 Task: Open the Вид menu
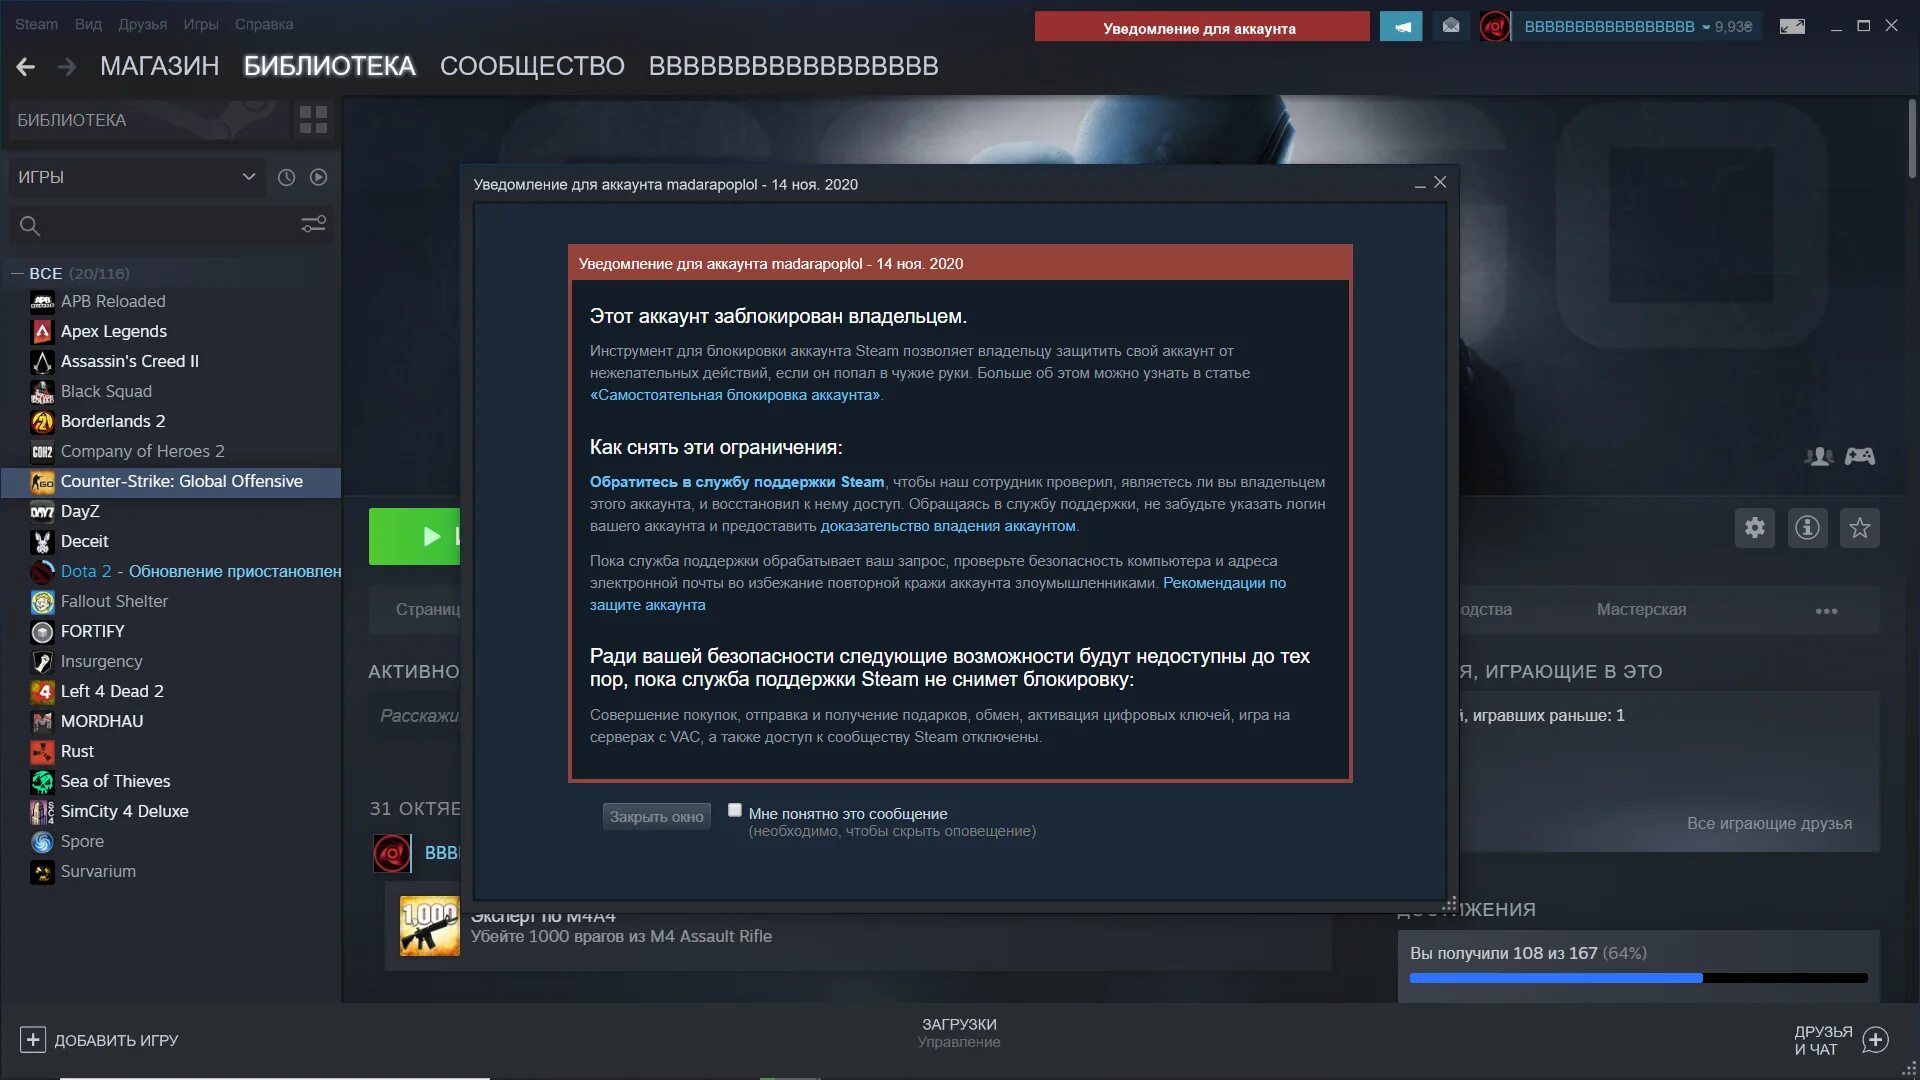coord(88,24)
